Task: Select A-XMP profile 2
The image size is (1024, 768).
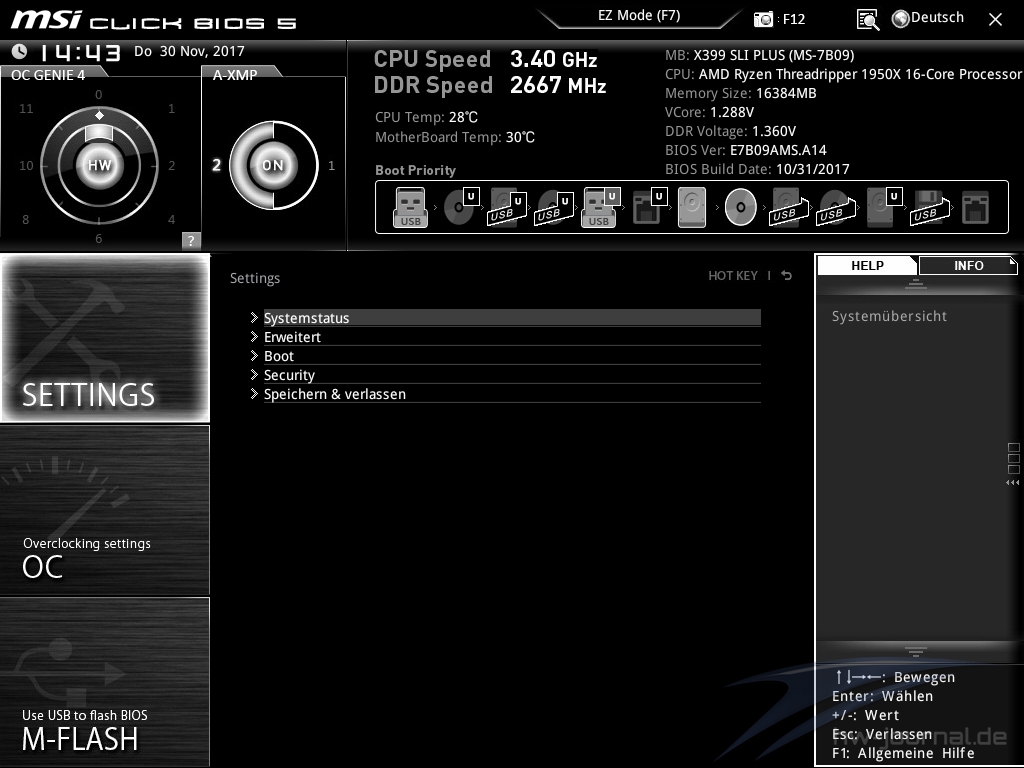Action: pos(216,165)
